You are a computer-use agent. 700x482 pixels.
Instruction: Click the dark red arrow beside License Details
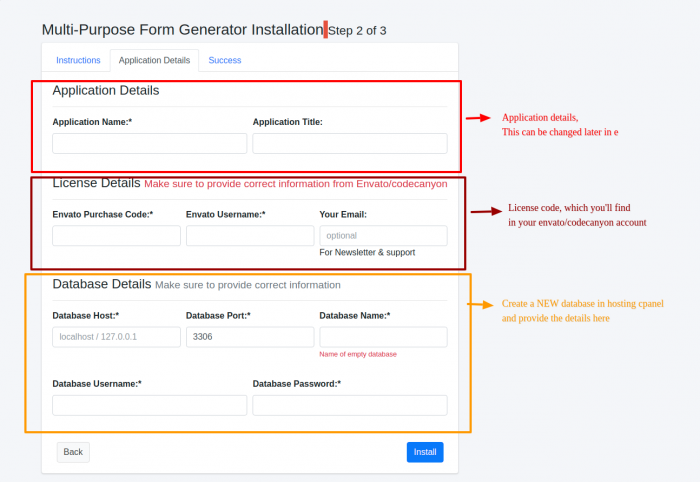(x=485, y=211)
